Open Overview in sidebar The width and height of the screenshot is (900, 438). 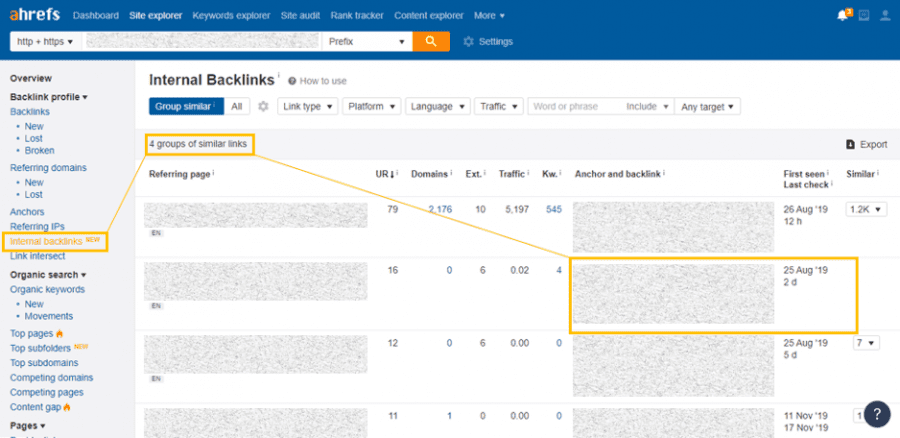click(31, 78)
